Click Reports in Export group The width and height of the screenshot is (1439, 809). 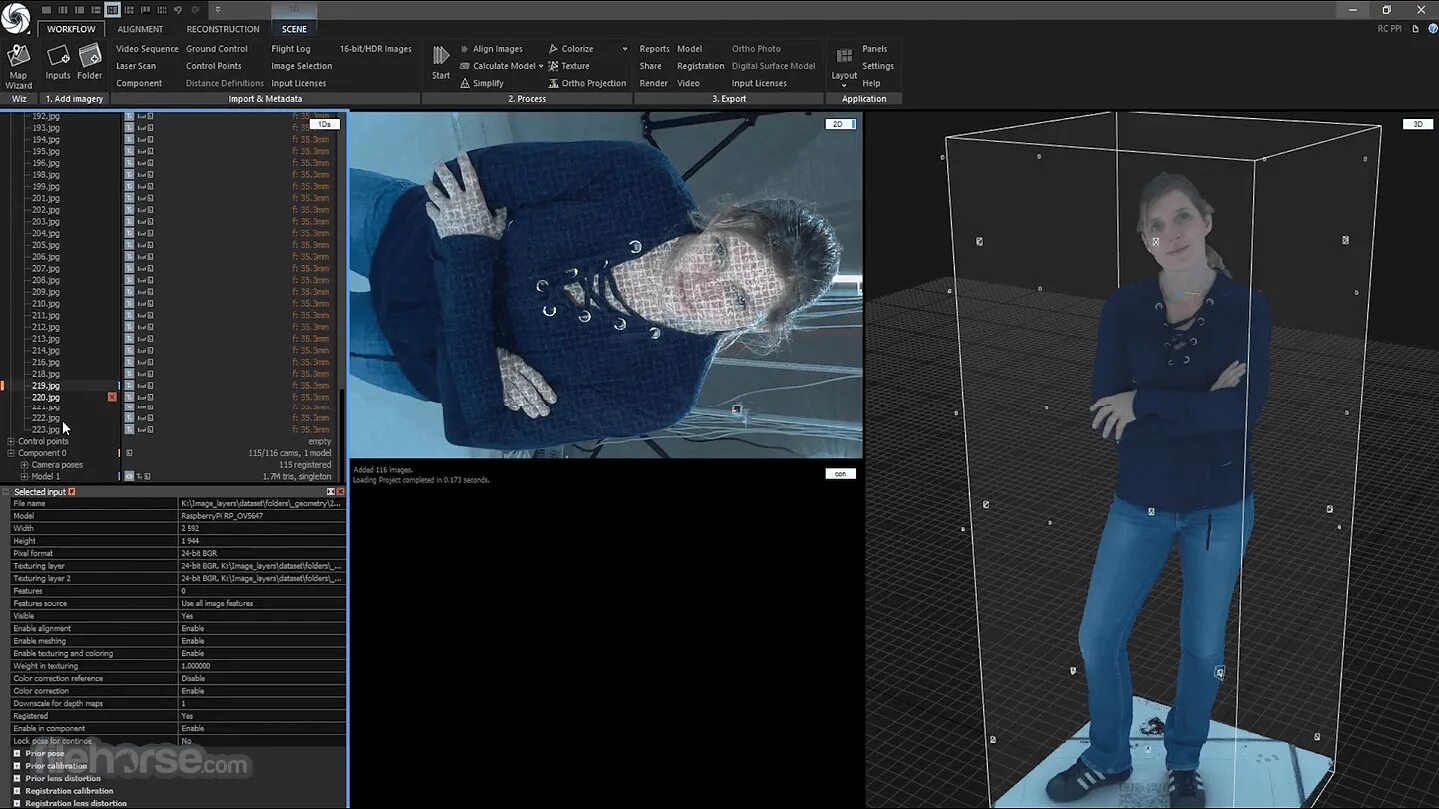tap(655, 49)
